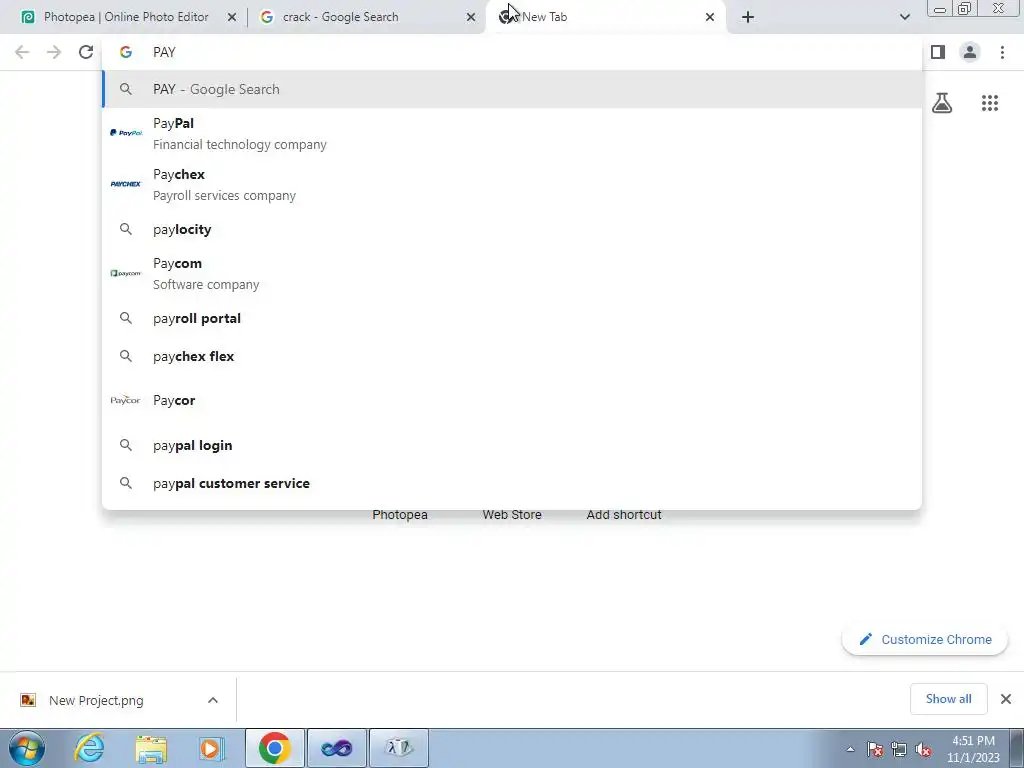Viewport: 1024px width, 768px height.
Task: Close the Photopea tab
Action: pos(232,18)
